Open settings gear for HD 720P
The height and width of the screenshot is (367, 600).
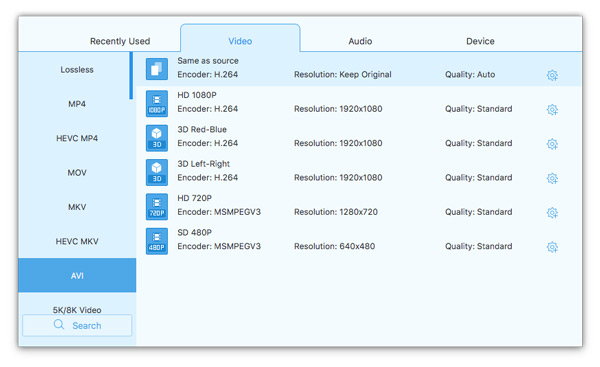[x=552, y=213]
